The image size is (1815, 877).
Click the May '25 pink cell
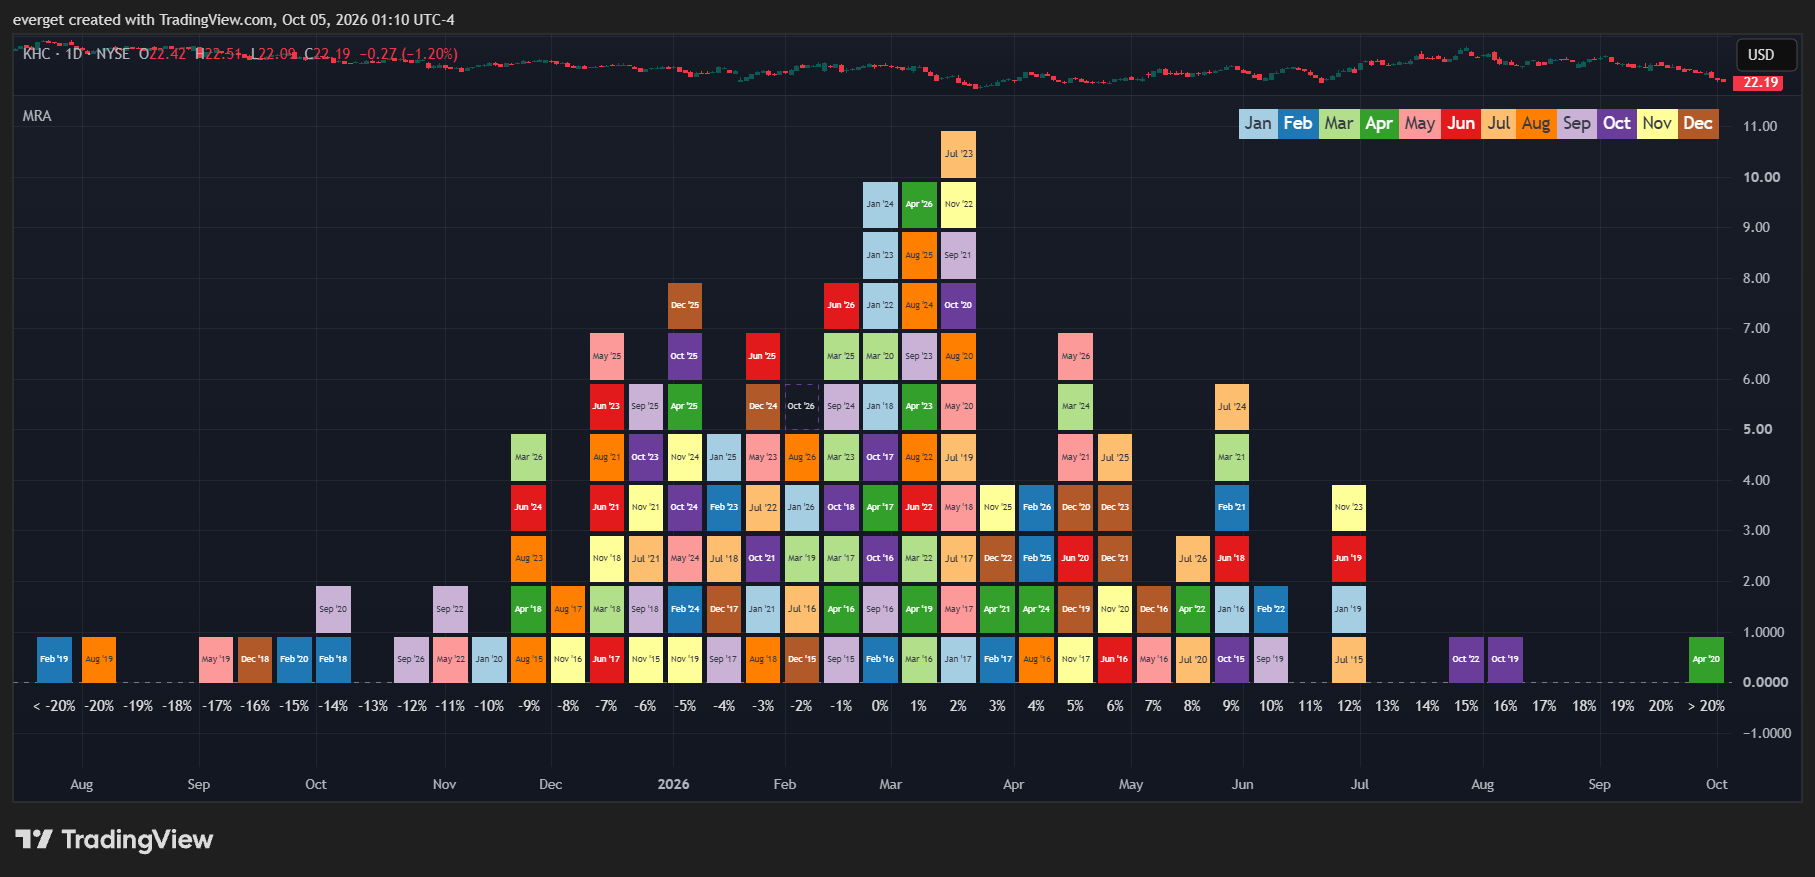(607, 356)
